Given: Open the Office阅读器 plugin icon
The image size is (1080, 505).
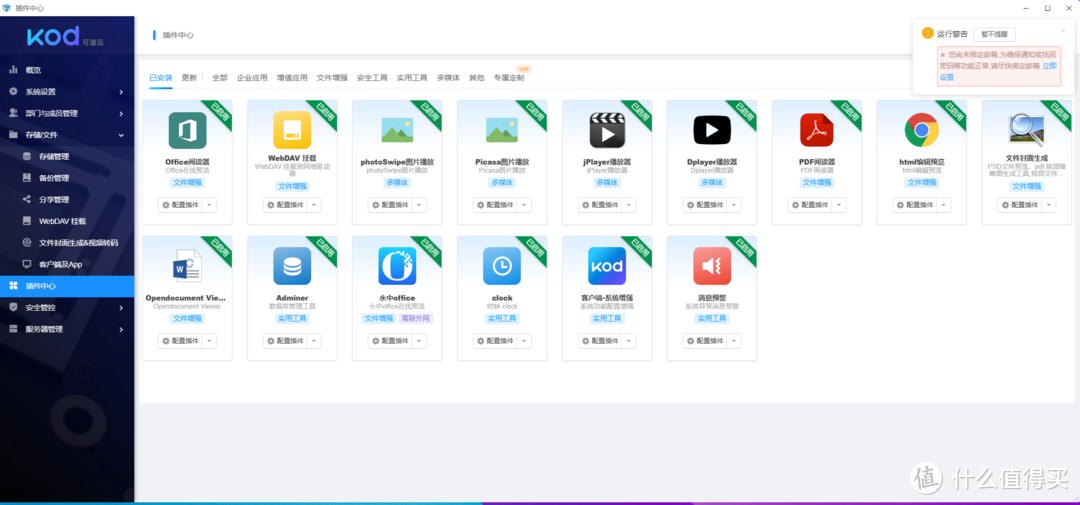Looking at the screenshot, I should 187,130.
